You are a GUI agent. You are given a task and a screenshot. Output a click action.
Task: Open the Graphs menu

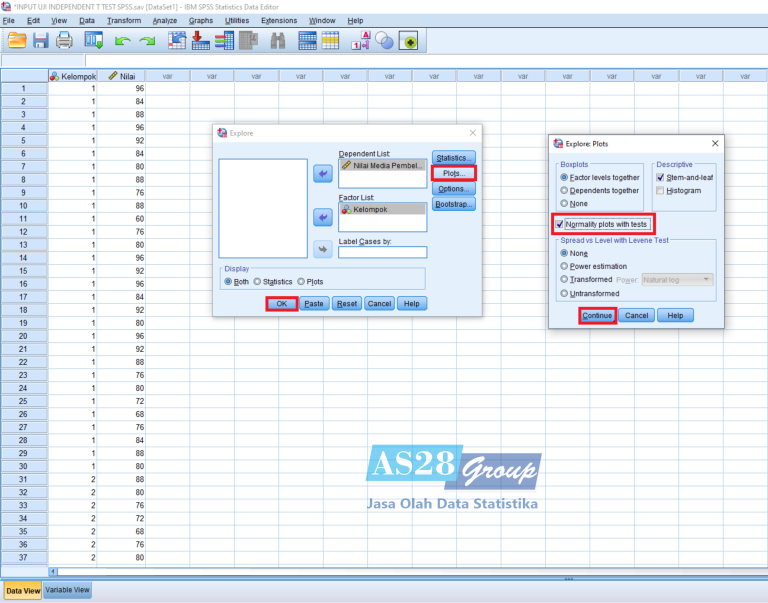201,20
